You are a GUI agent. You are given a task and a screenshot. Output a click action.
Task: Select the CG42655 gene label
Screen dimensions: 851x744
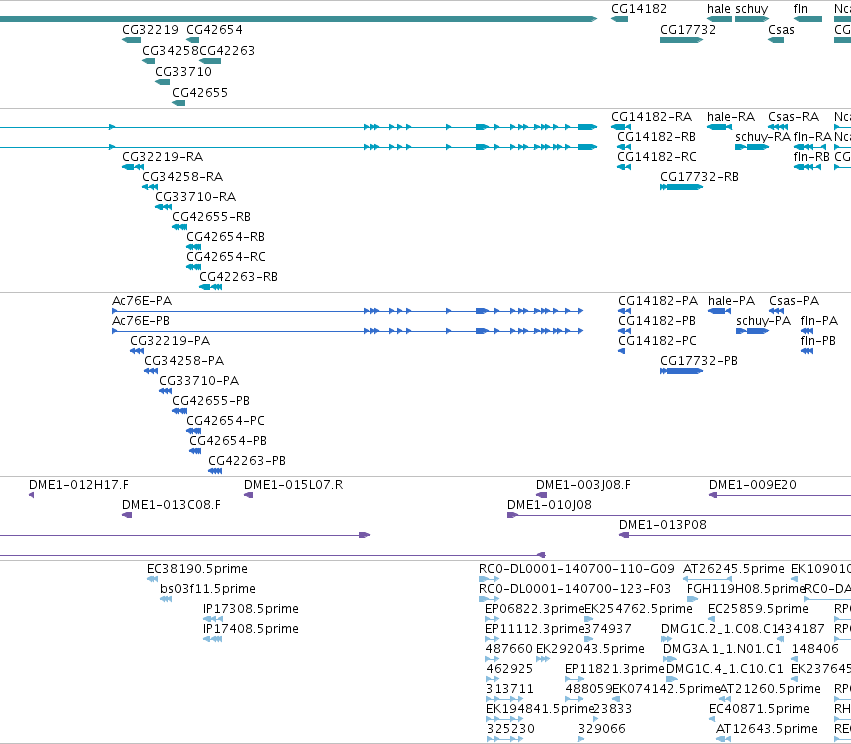[200, 93]
